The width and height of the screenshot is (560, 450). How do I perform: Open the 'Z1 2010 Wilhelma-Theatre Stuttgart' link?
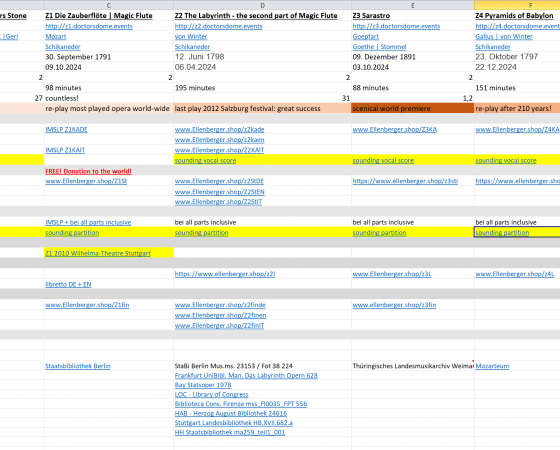click(x=98, y=253)
